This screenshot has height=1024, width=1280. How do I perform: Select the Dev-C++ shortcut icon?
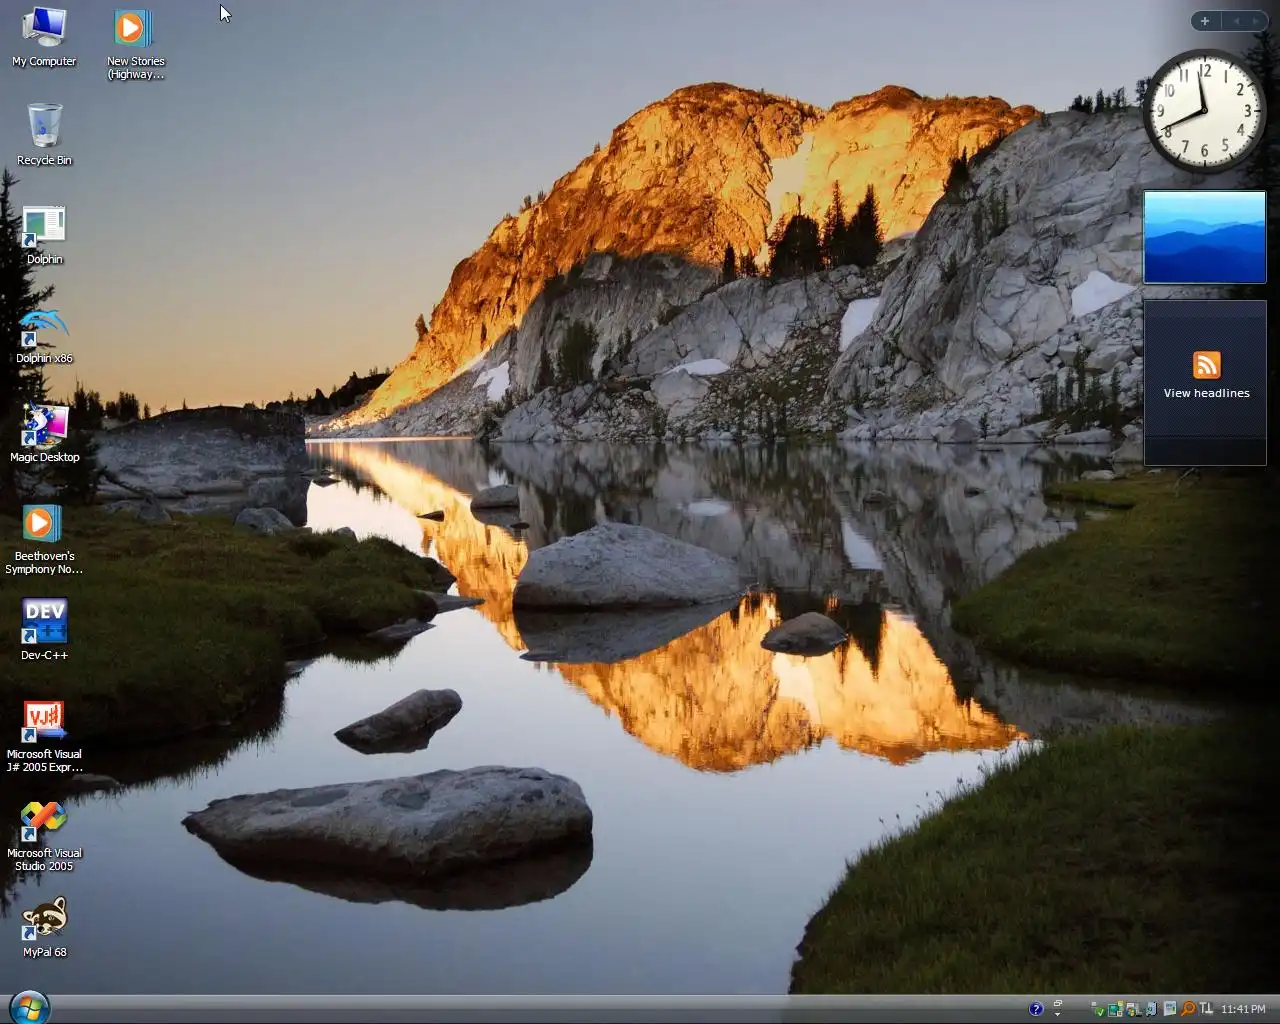tap(44, 629)
